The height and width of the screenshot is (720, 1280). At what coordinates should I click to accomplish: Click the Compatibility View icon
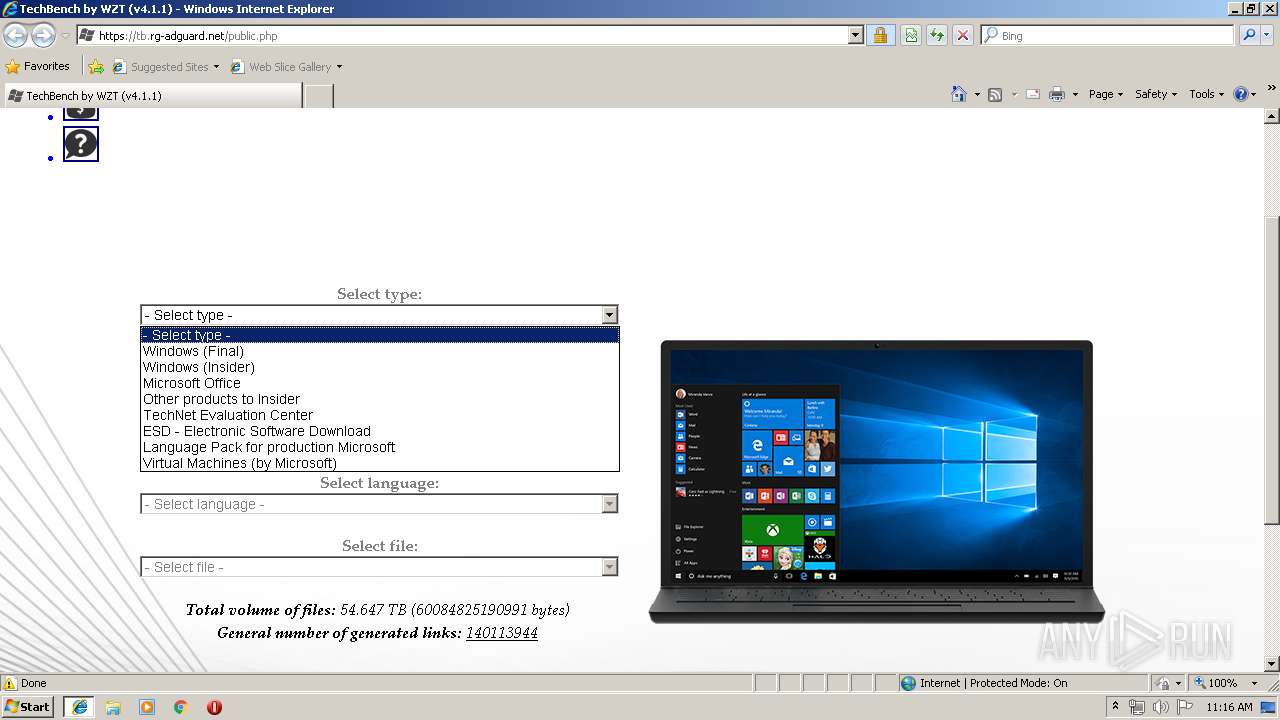tap(911, 35)
